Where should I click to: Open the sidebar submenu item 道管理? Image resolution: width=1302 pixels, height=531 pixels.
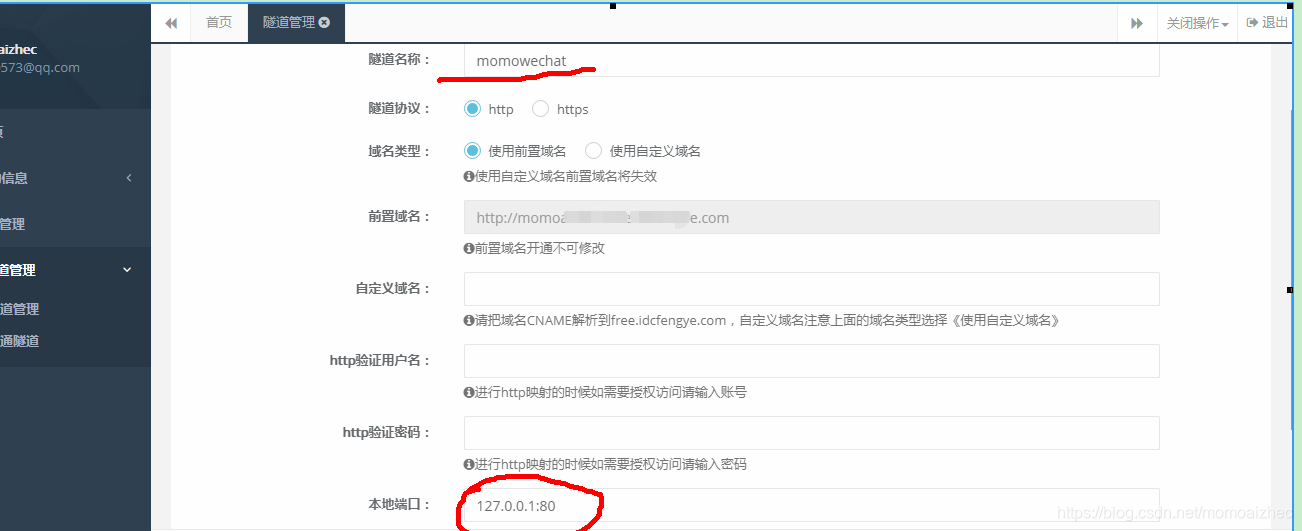tap(20, 310)
